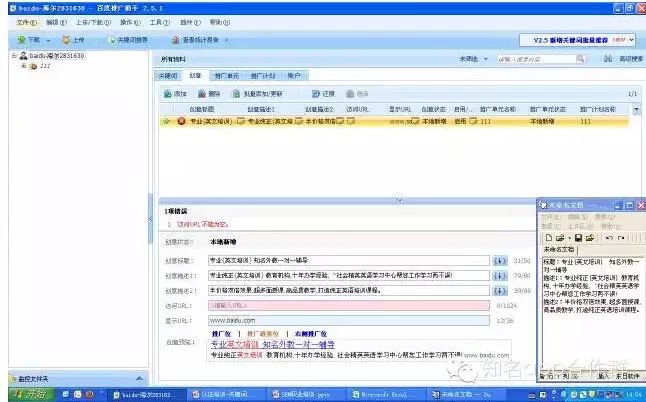Open dropdown arrow next to 下载
The image size is (646, 402).
48,40
